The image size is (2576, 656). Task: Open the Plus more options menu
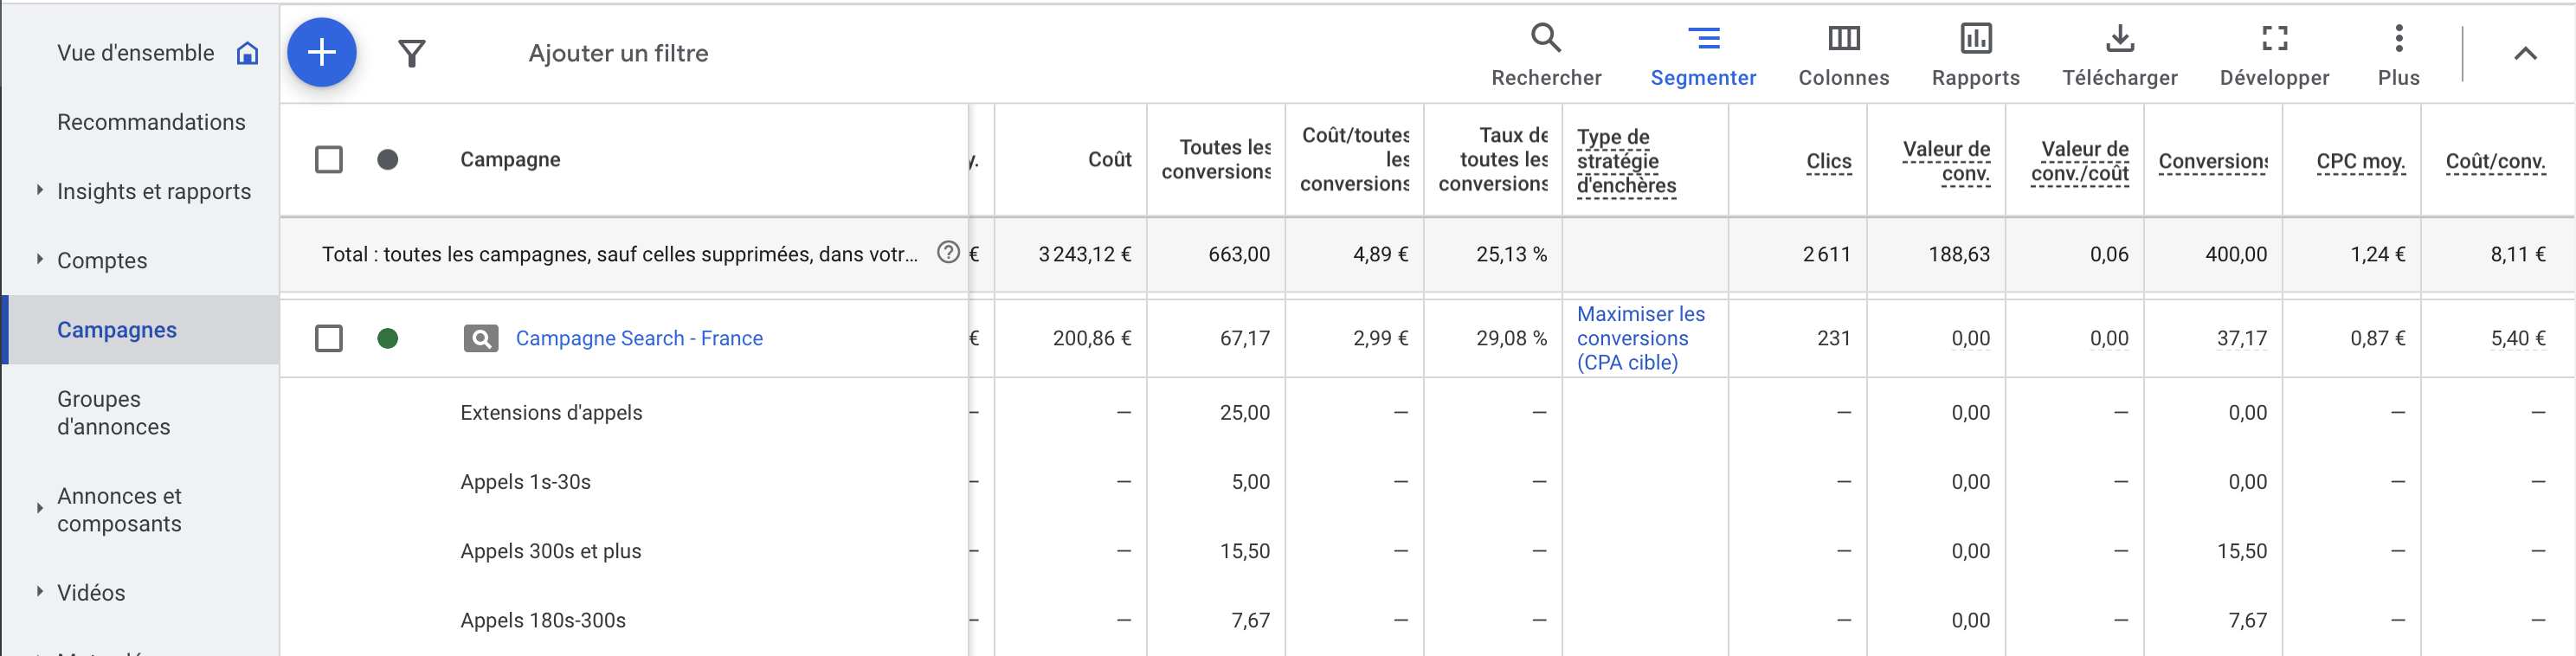coord(2398,55)
